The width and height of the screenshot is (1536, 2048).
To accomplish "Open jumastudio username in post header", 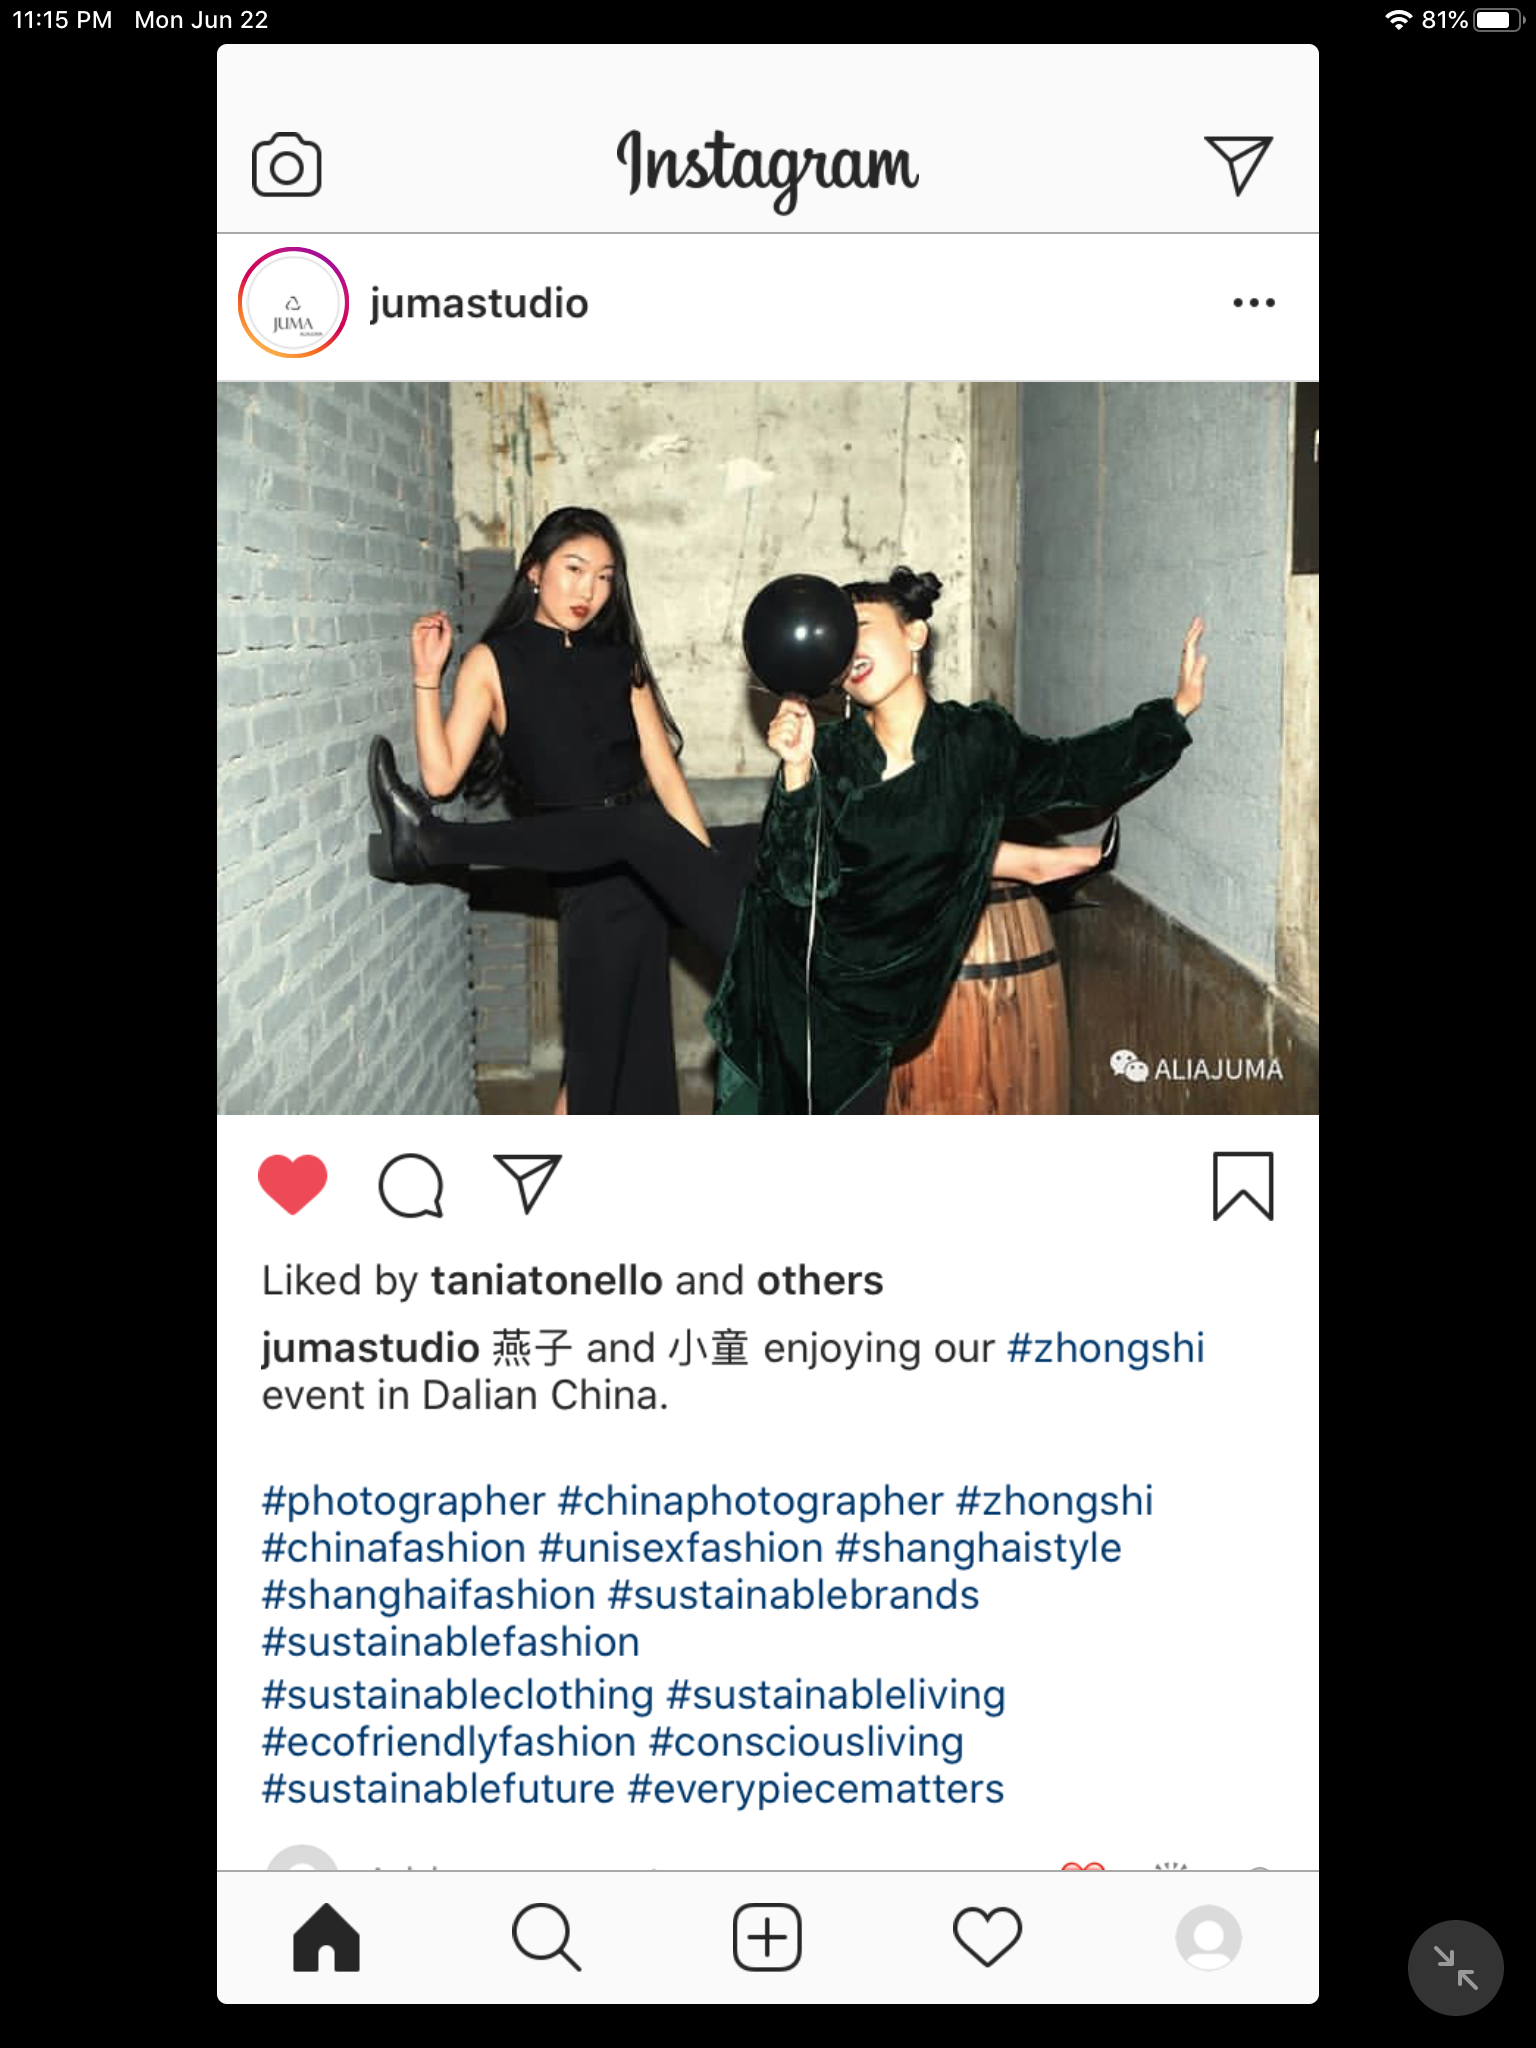I will pyautogui.click(x=479, y=303).
